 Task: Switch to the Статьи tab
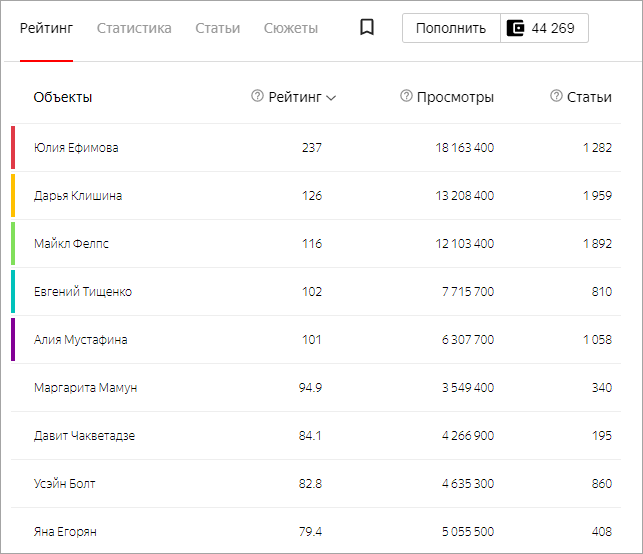[217, 28]
